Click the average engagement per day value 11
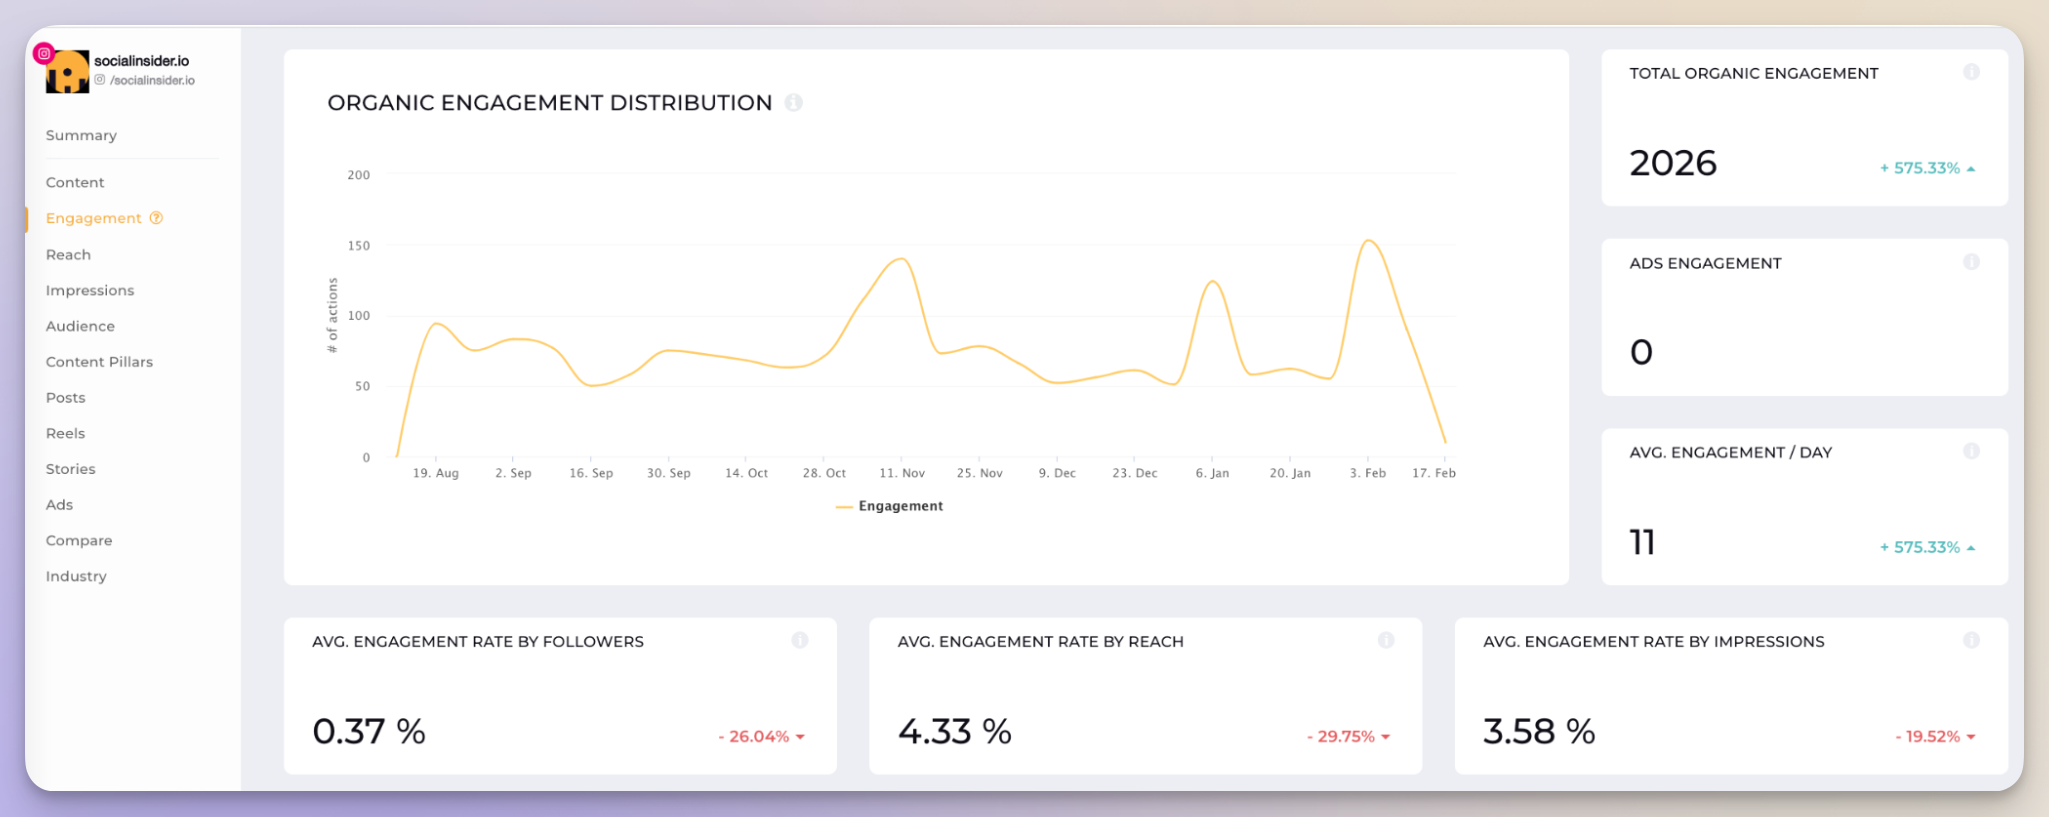This screenshot has height=817, width=2049. coord(1642,542)
